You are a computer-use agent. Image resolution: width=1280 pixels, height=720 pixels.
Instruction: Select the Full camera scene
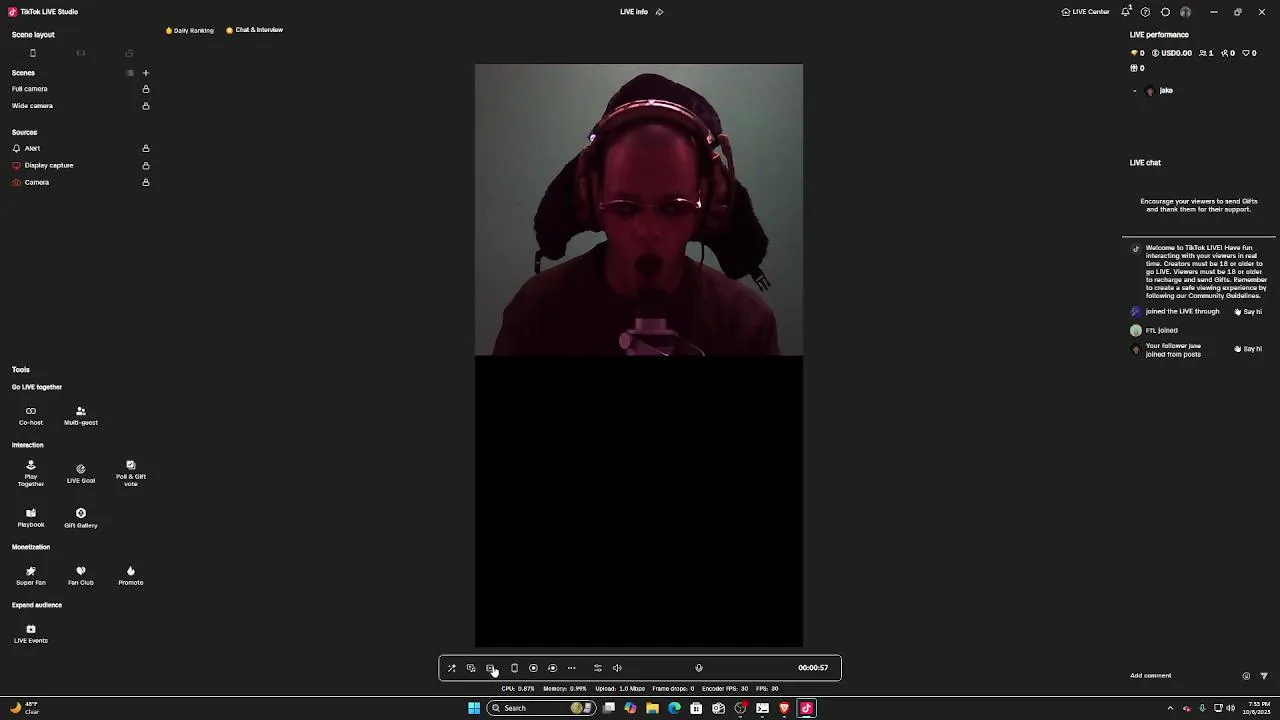[30, 89]
